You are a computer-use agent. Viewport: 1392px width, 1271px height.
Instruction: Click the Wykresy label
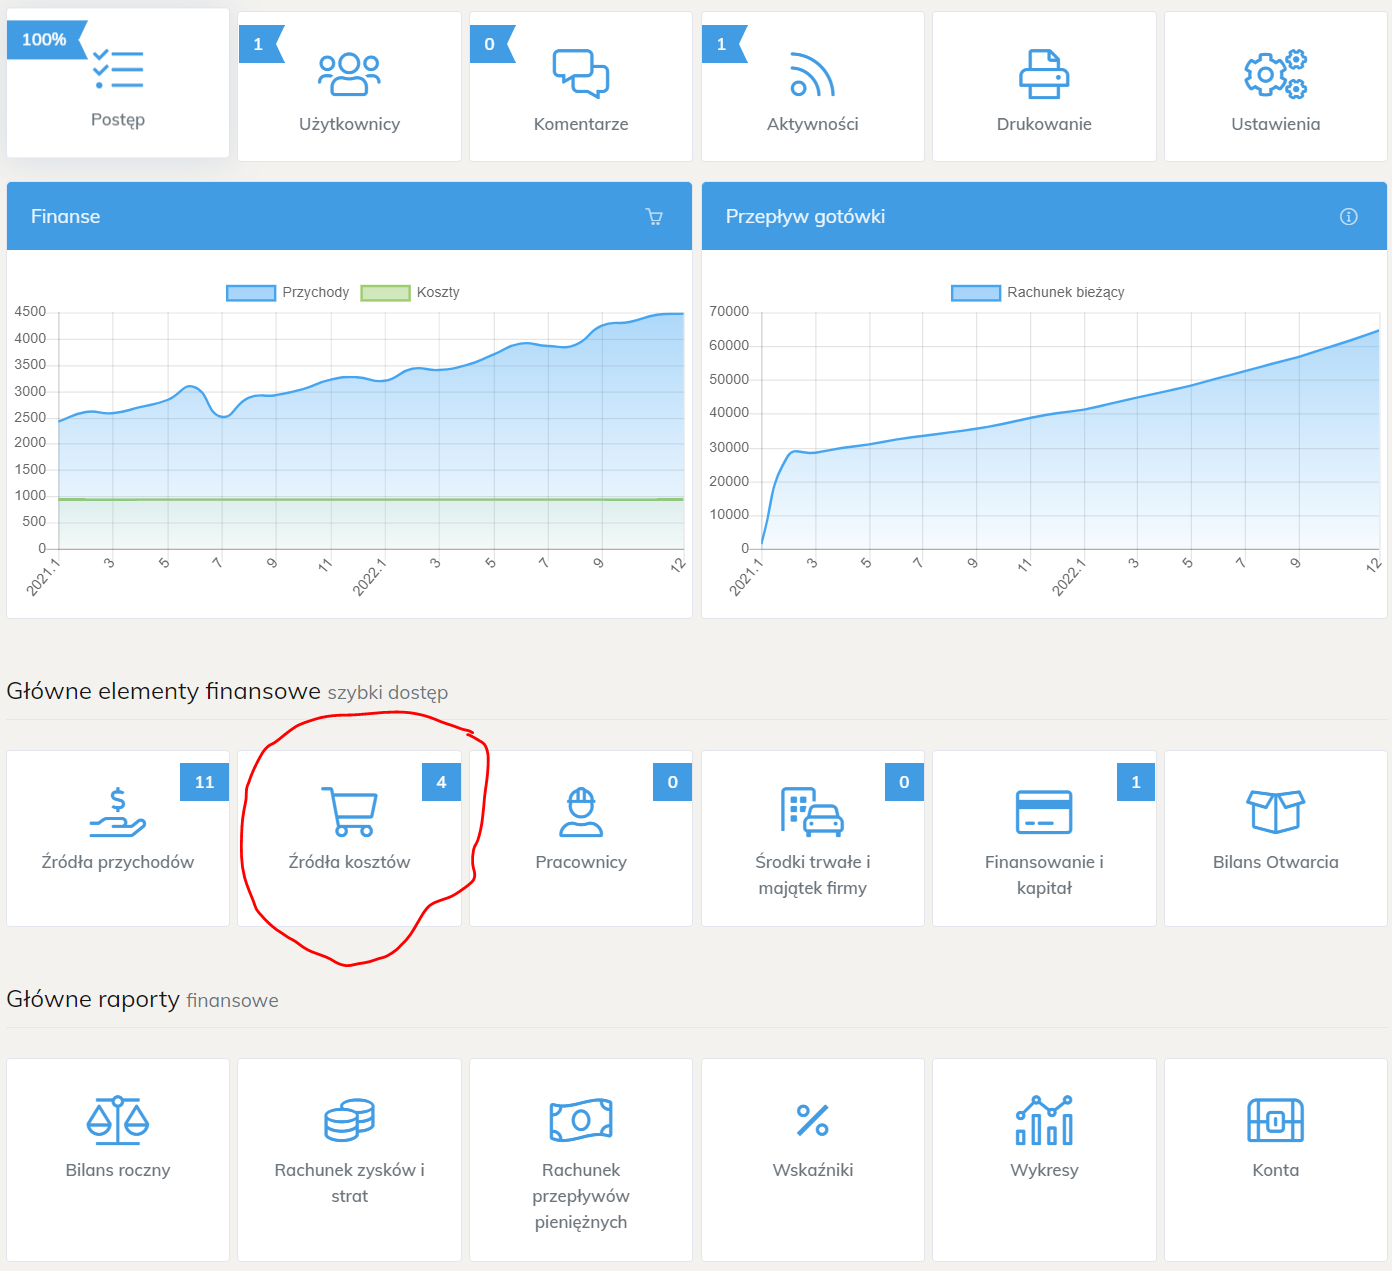(x=1044, y=1170)
